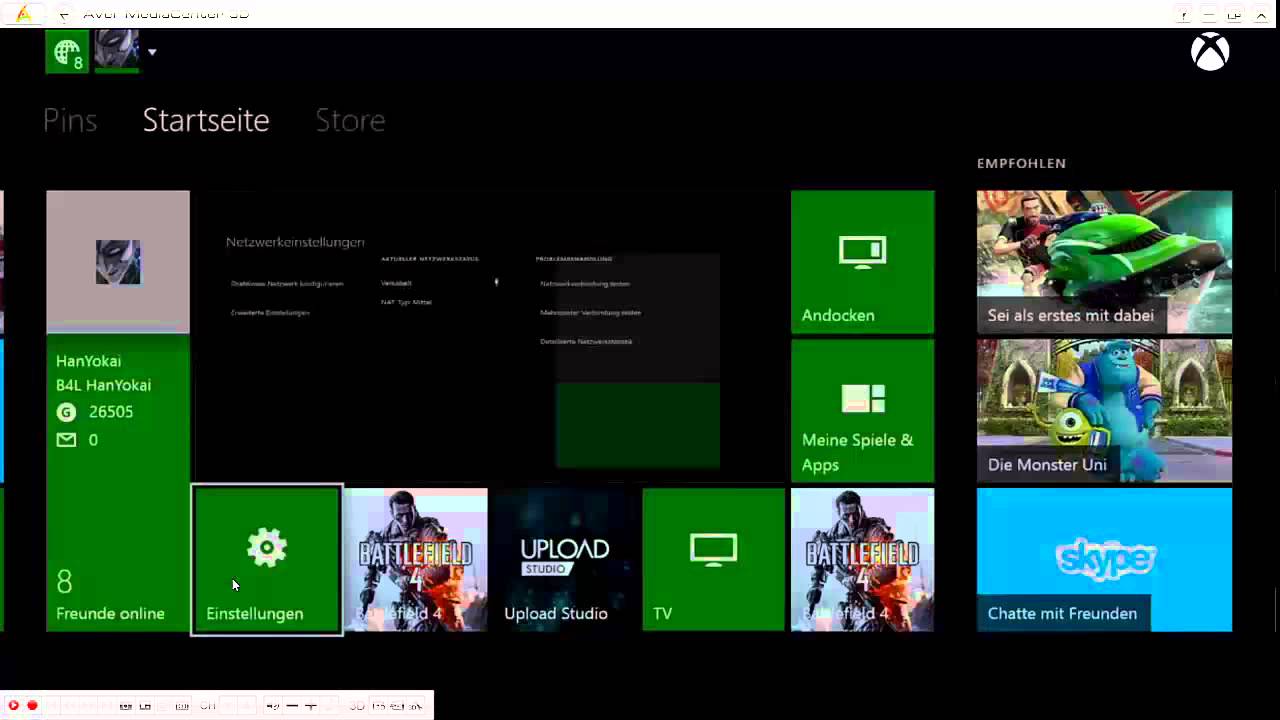Launch the TV tile
This screenshot has width=1280, height=720.
713,560
